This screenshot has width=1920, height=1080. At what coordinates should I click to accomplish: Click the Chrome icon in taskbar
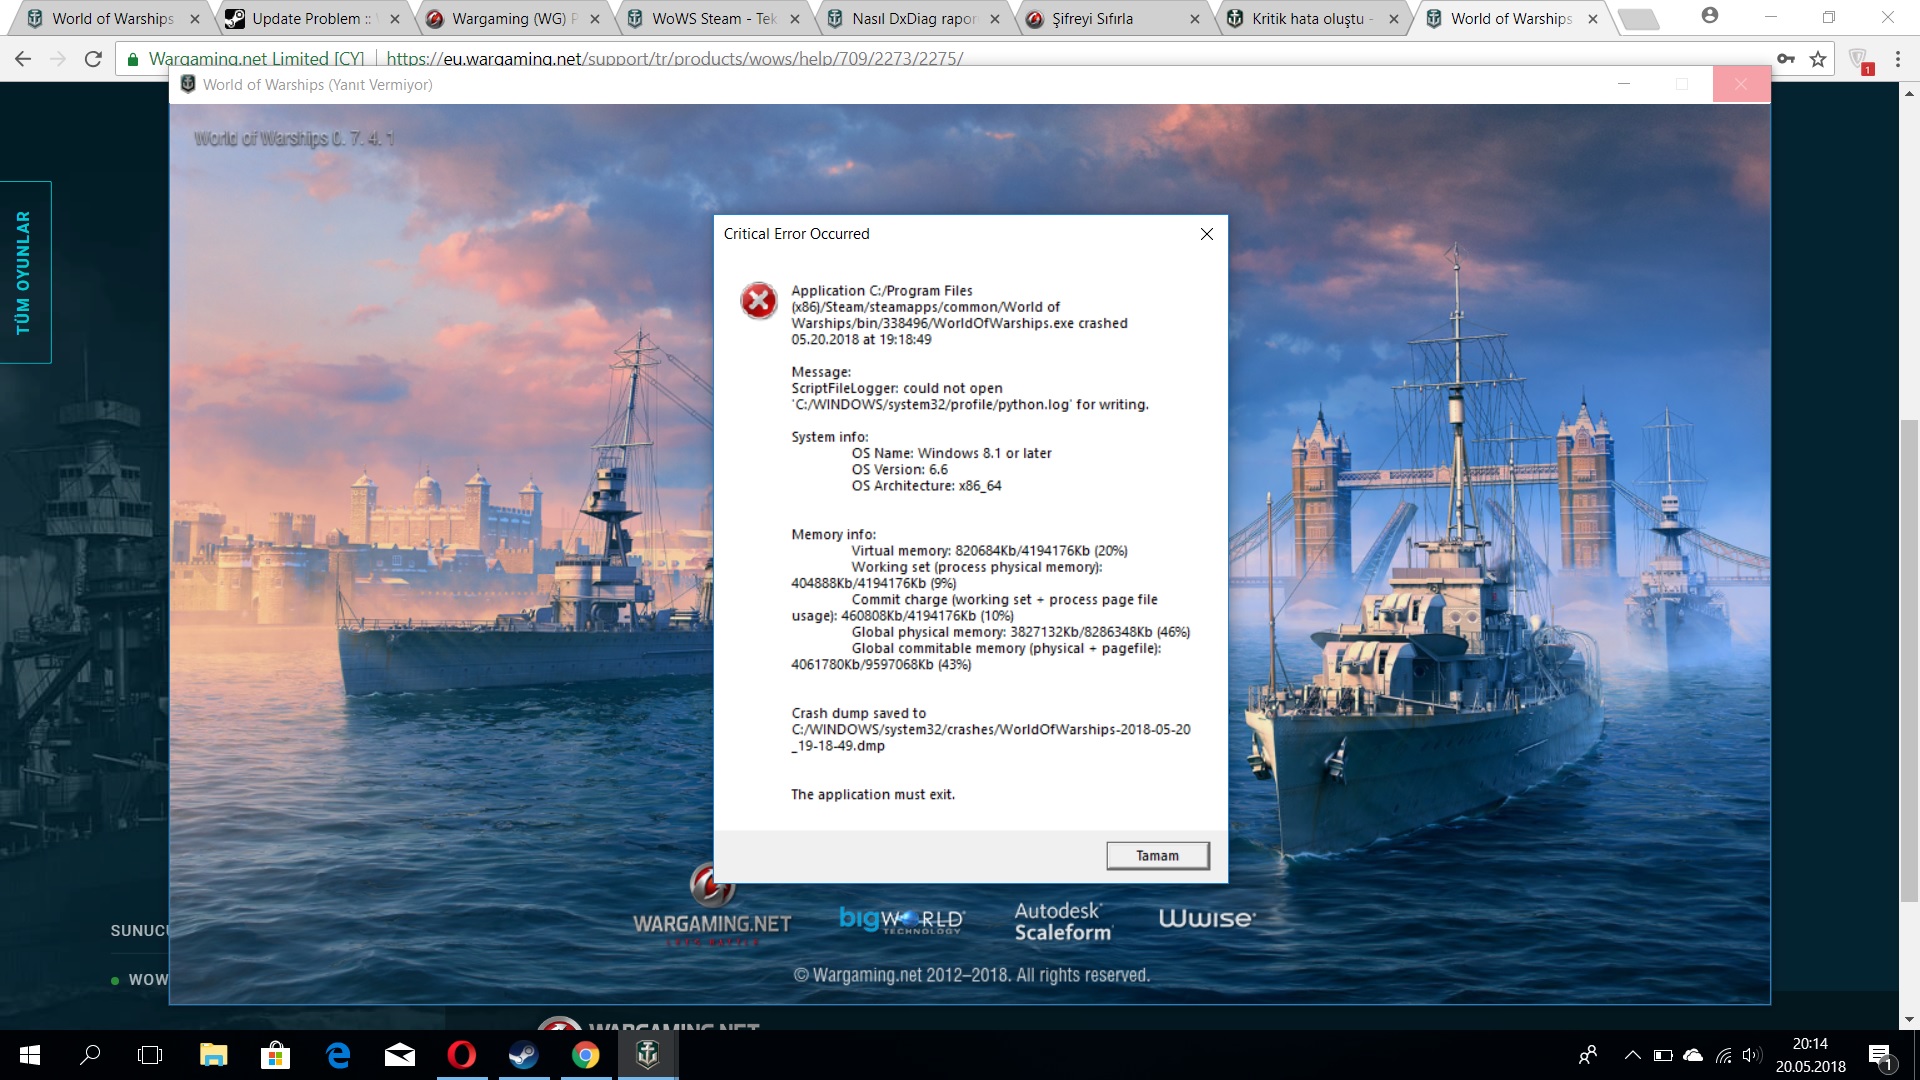point(585,1055)
